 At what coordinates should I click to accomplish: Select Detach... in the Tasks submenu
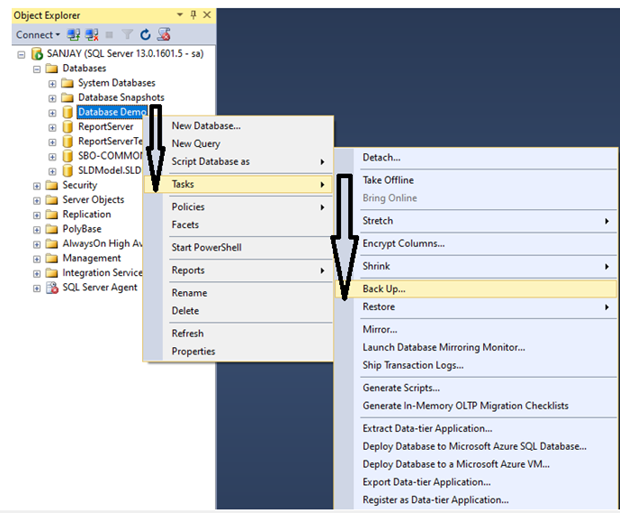tap(476, 158)
